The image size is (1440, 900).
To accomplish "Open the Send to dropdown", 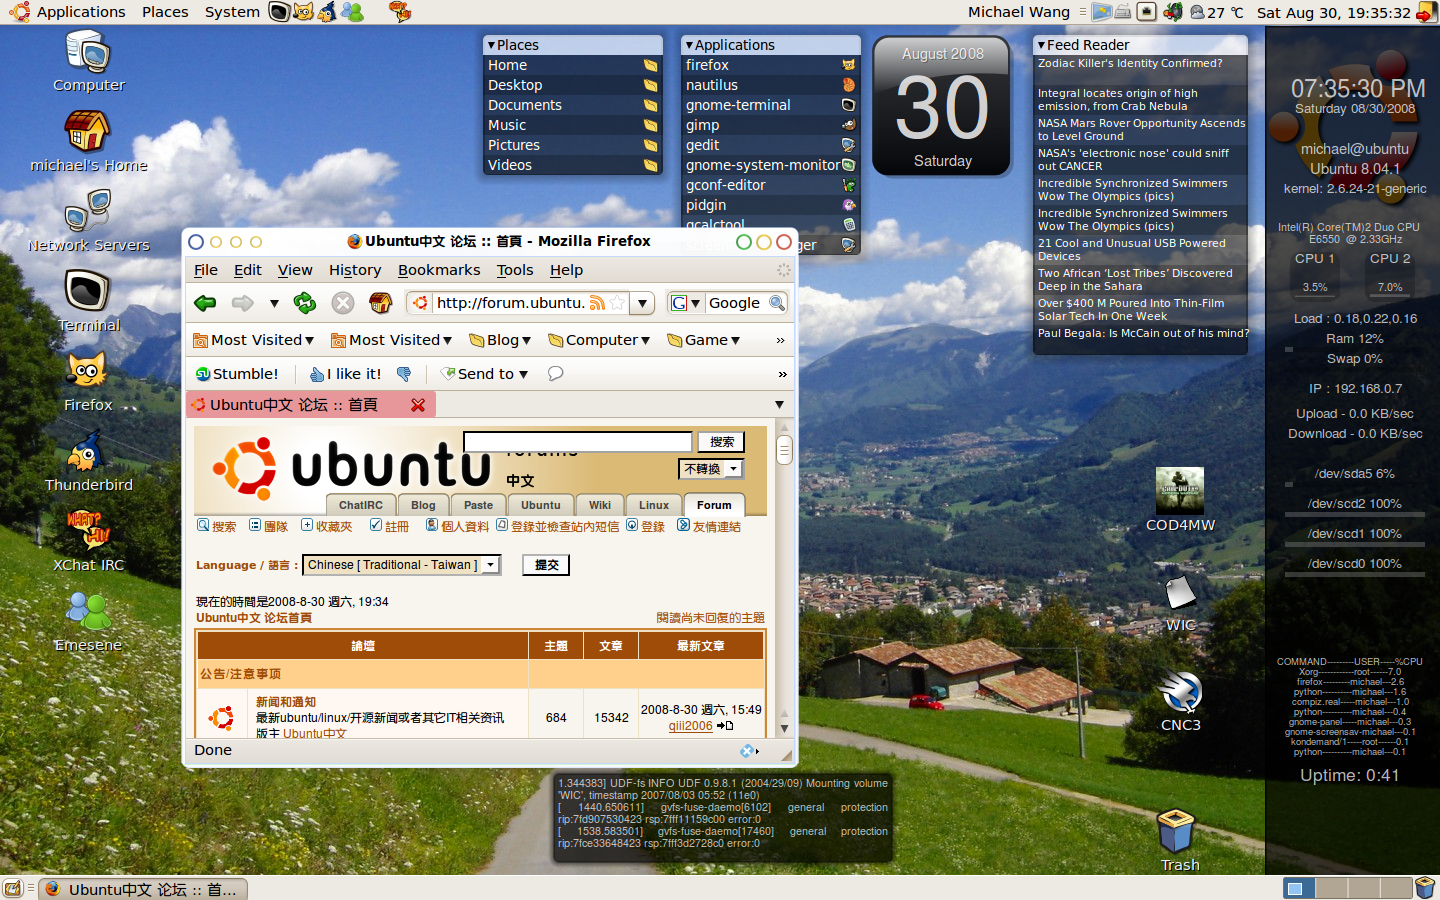I will click(485, 374).
